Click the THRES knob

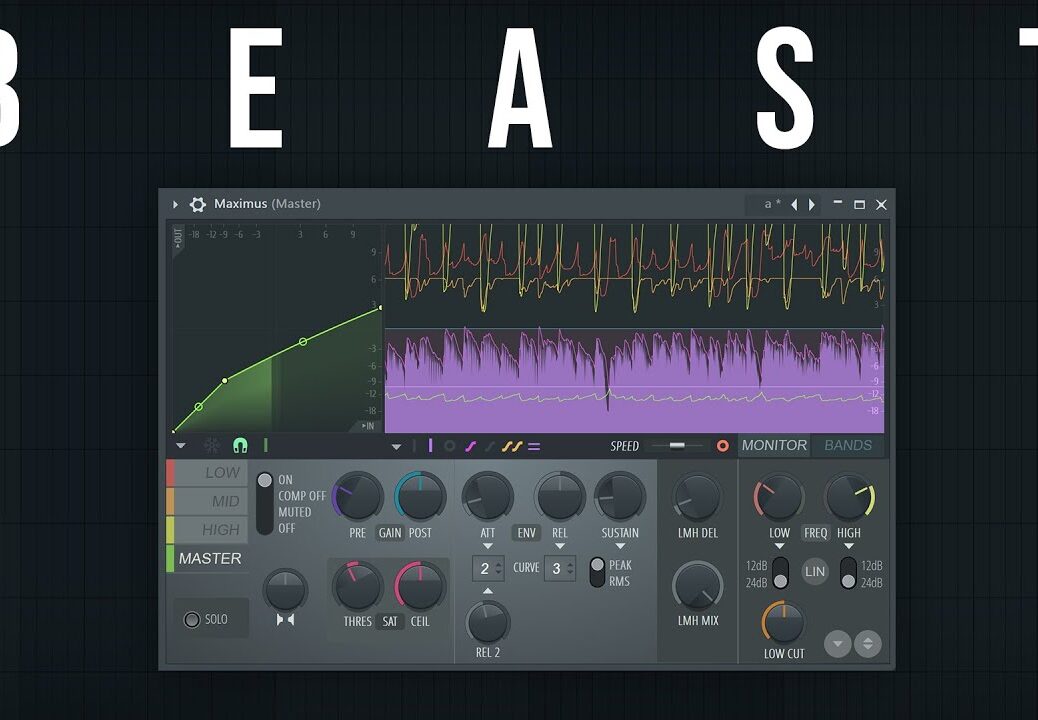[357, 586]
